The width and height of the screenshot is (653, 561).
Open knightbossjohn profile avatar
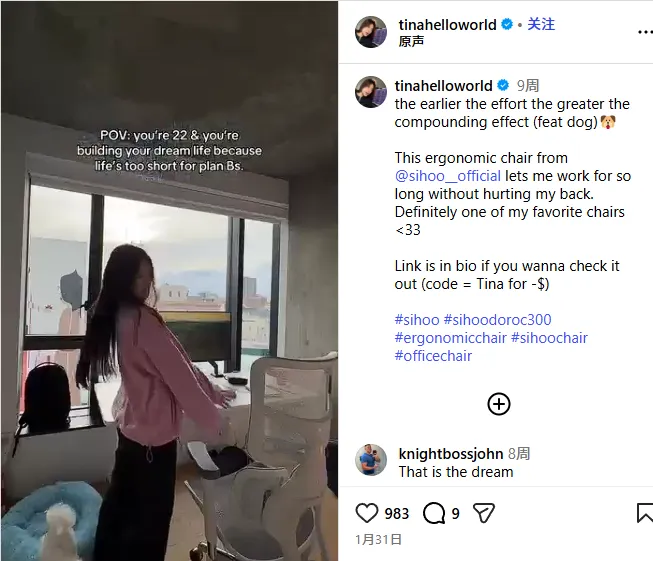pos(371,460)
